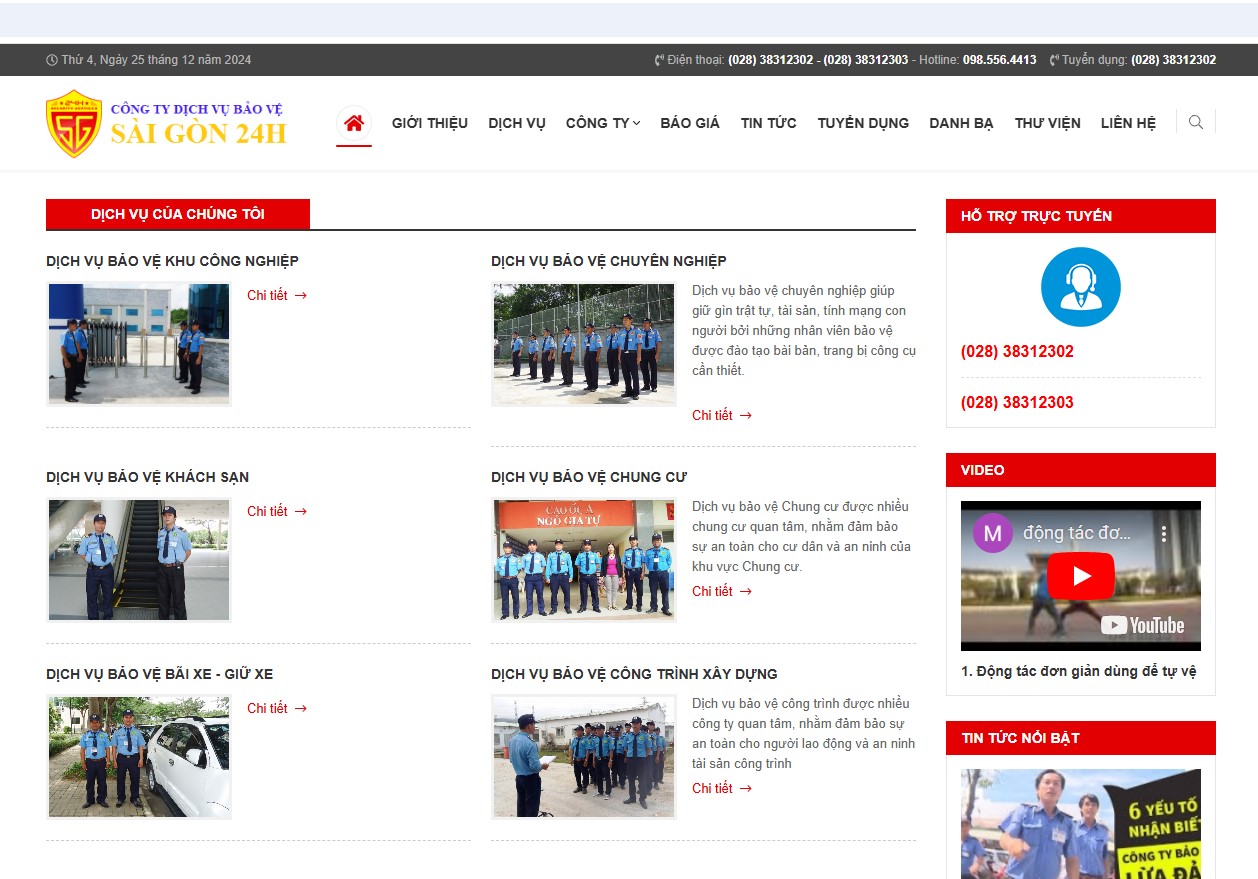Select Tuyển Dụng in navigation
This screenshot has height=879, width=1258.
(862, 123)
